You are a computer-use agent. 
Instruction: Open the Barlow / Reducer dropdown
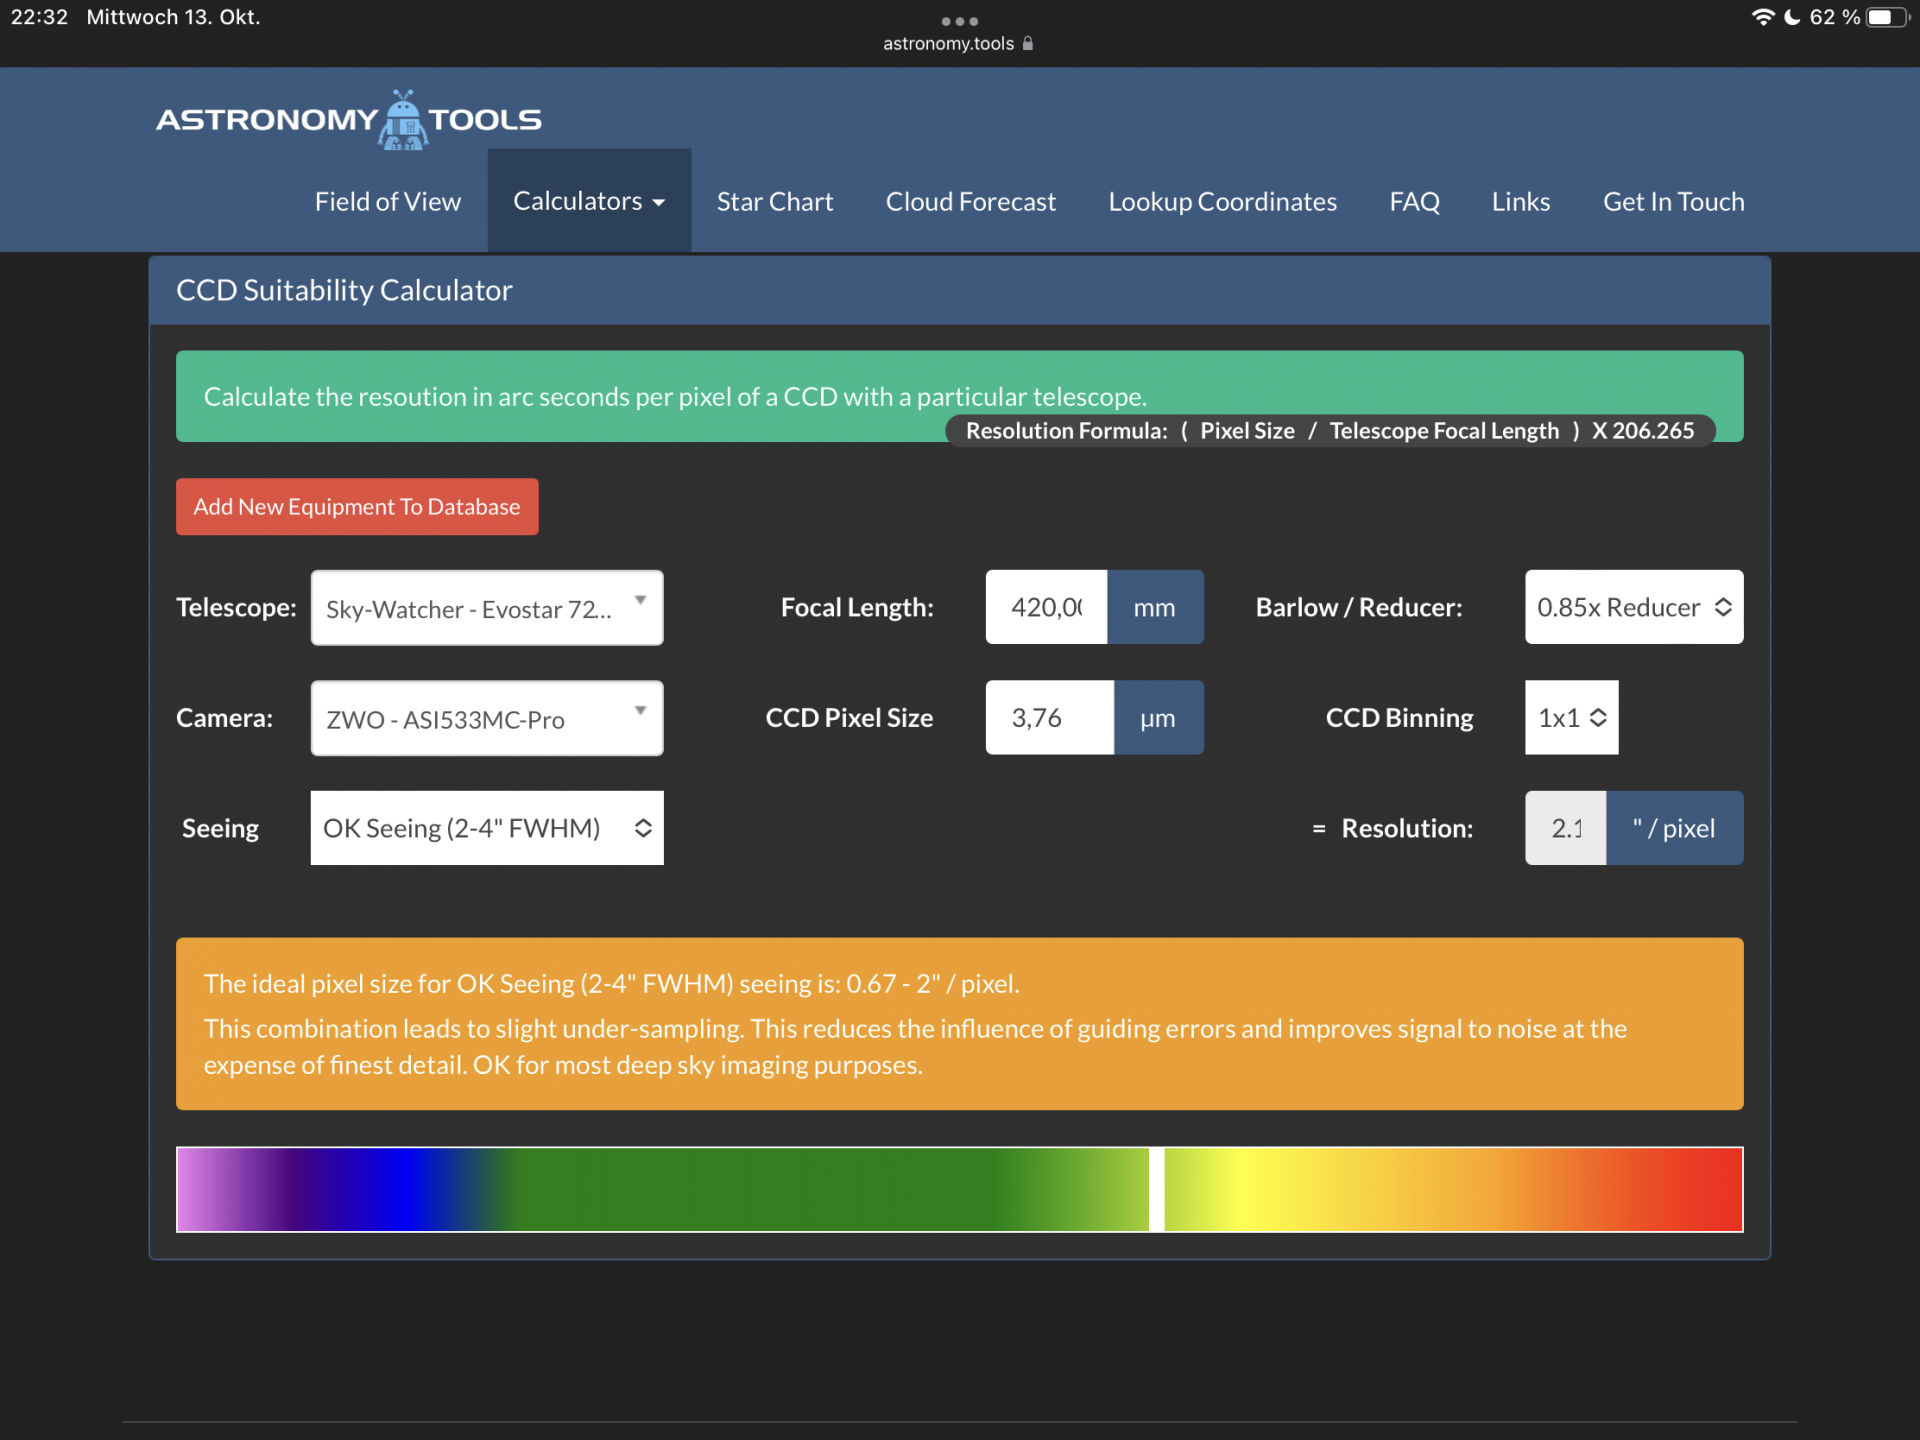click(x=1634, y=607)
